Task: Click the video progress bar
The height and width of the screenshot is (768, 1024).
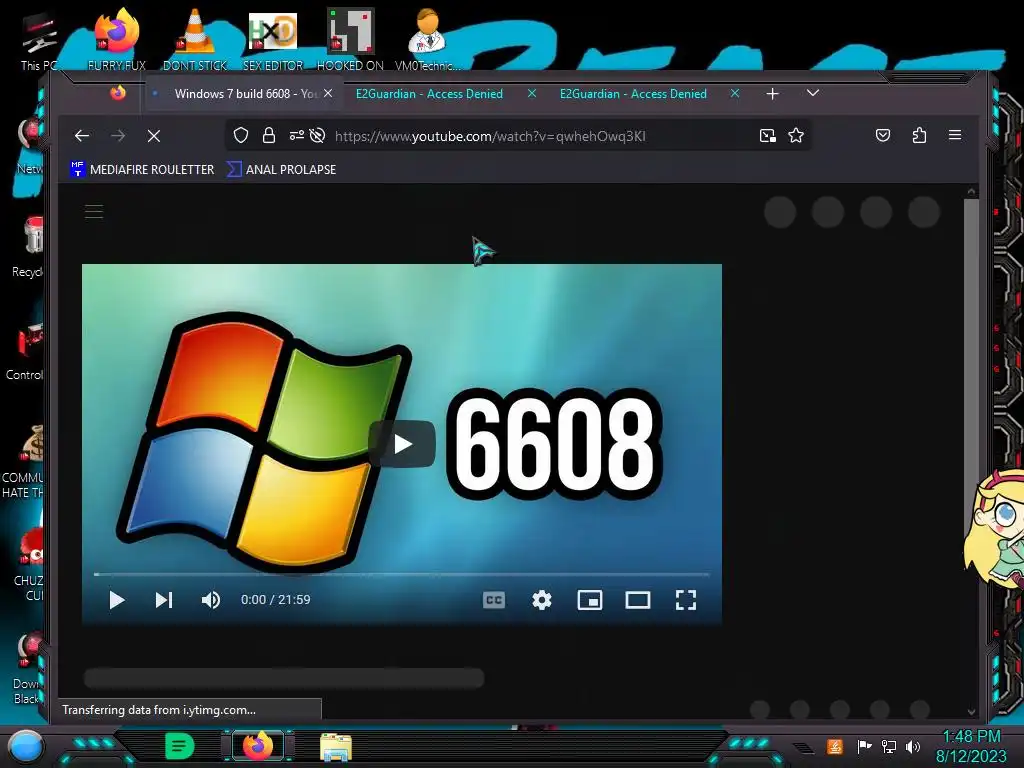Action: (402, 574)
